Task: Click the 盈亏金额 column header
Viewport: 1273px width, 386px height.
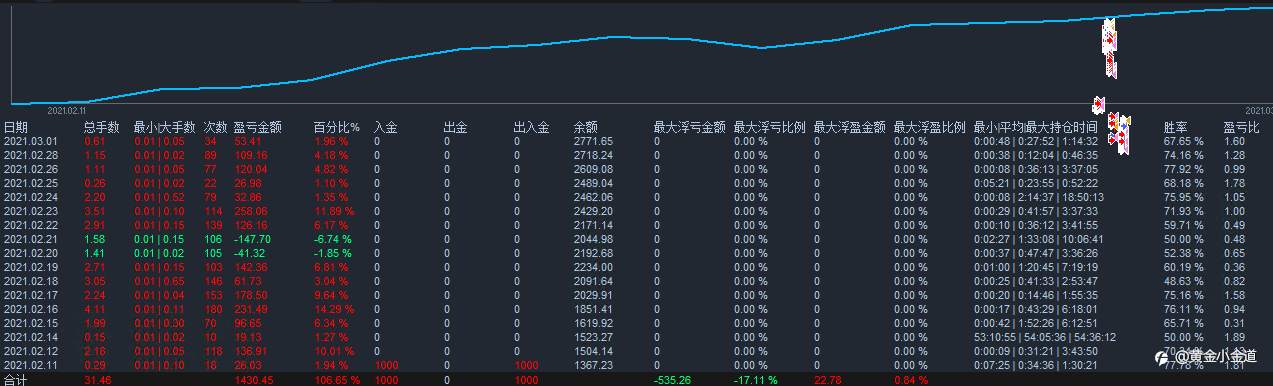Action: 257,127
